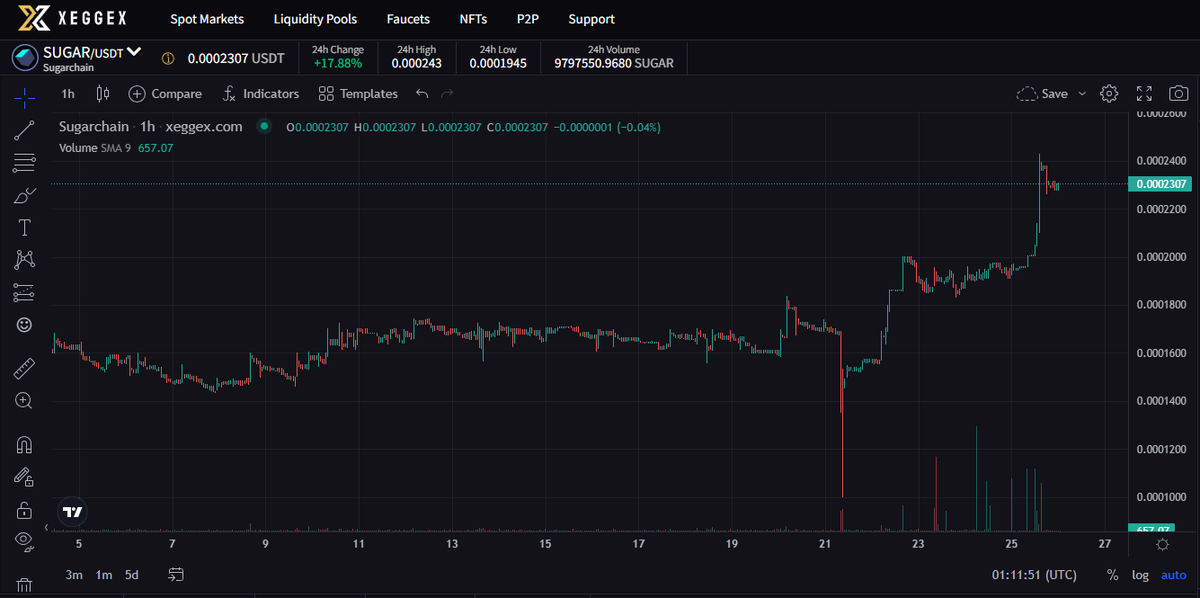Select the XABCD pattern tool
This screenshot has height=598, width=1200.
coord(24,259)
